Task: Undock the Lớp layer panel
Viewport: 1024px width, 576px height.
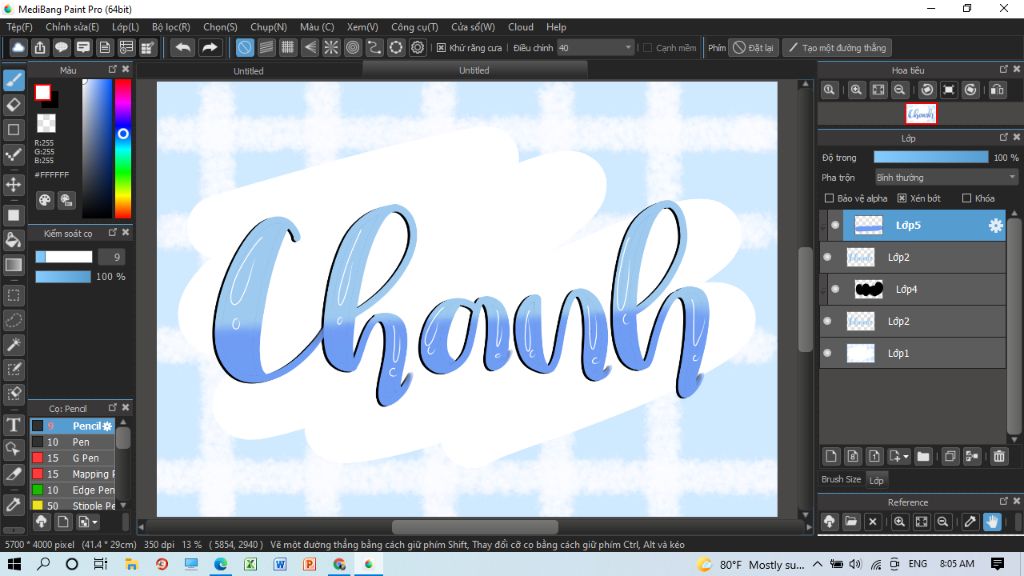Action: [x=1004, y=137]
